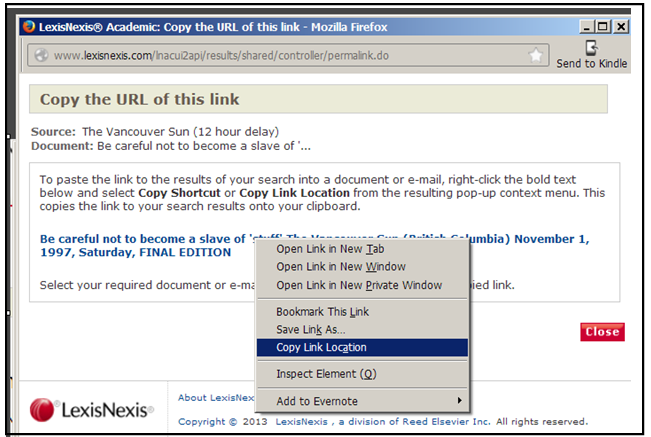
Task: Expand the Add to Evernote submenu
Action: point(362,401)
